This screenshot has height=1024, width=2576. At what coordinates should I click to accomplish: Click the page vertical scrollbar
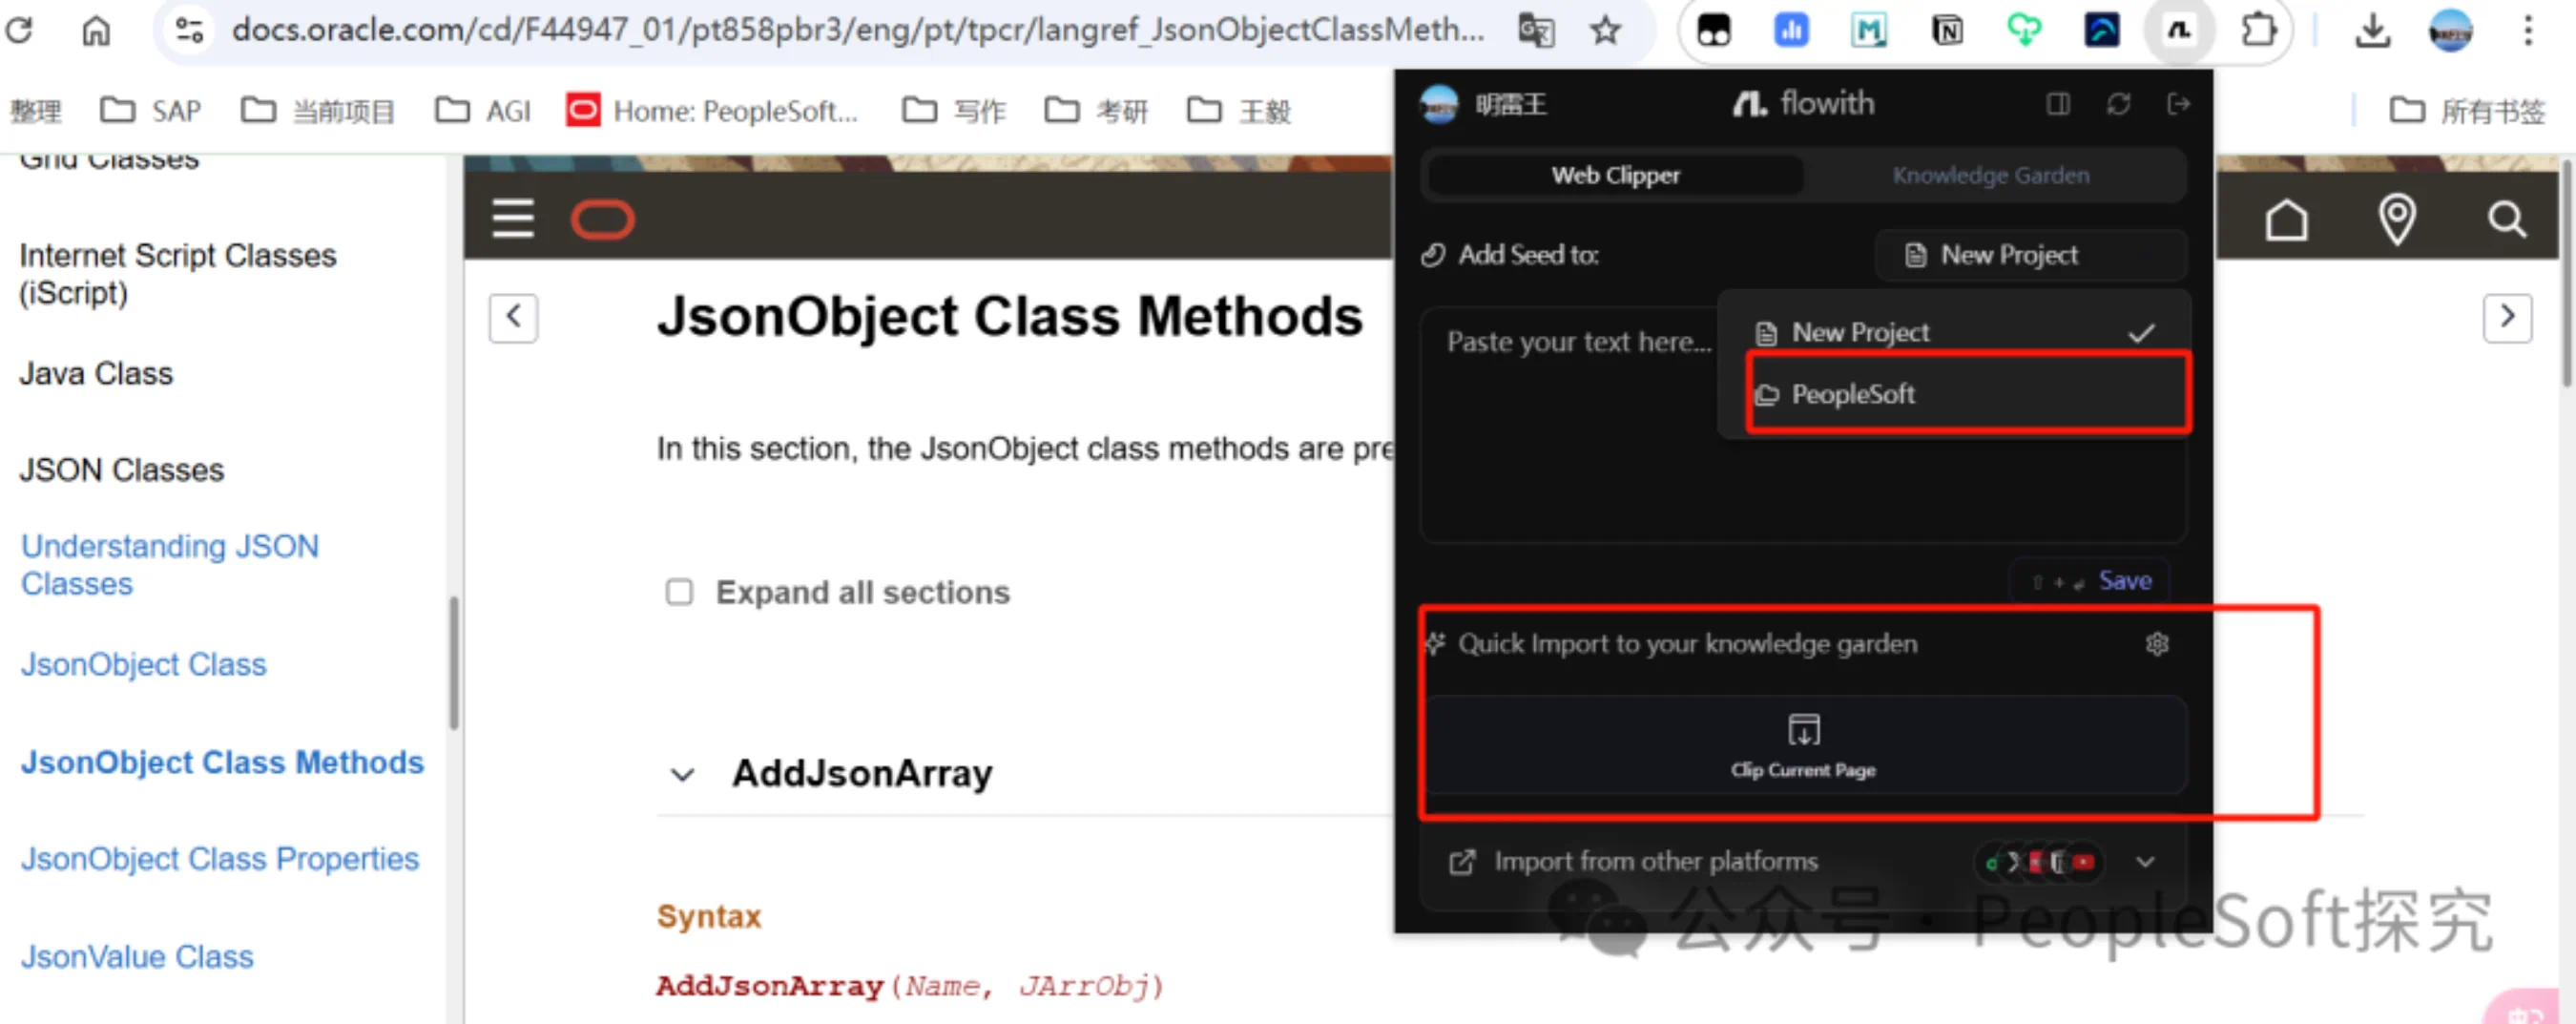[x=2567, y=271]
